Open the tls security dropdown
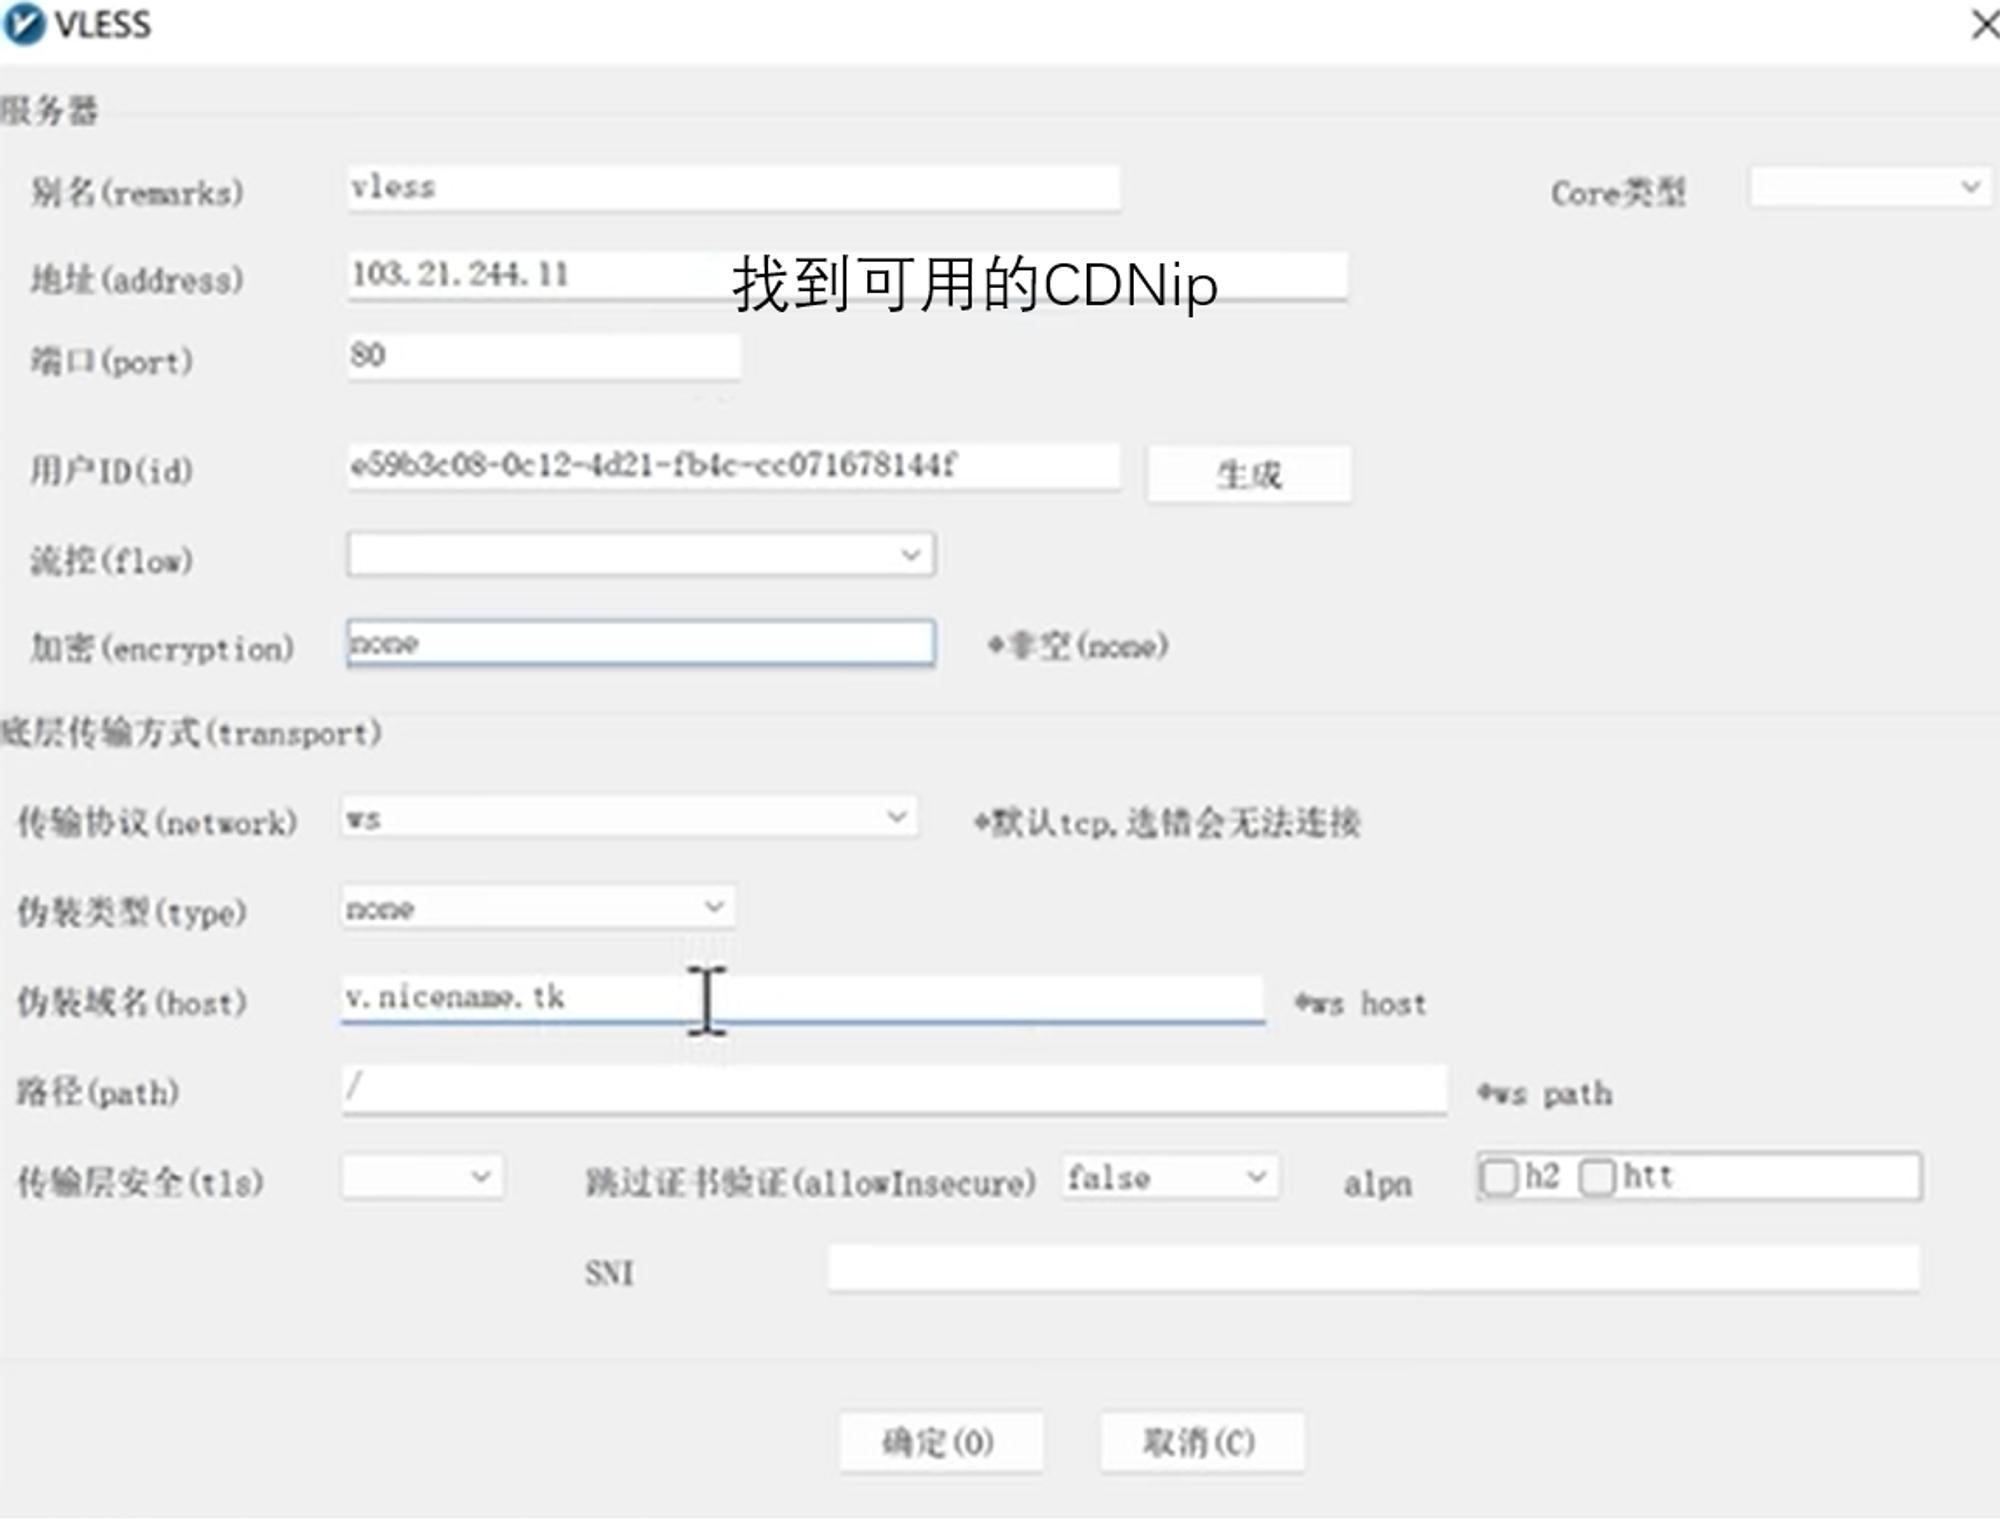Screen dimensions: 2000x1537 pyautogui.click(x=421, y=1177)
